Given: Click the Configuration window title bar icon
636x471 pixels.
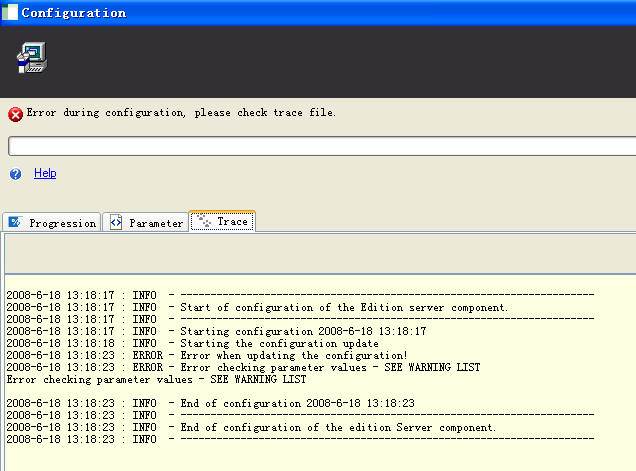Looking at the screenshot, I should tap(10, 13).
